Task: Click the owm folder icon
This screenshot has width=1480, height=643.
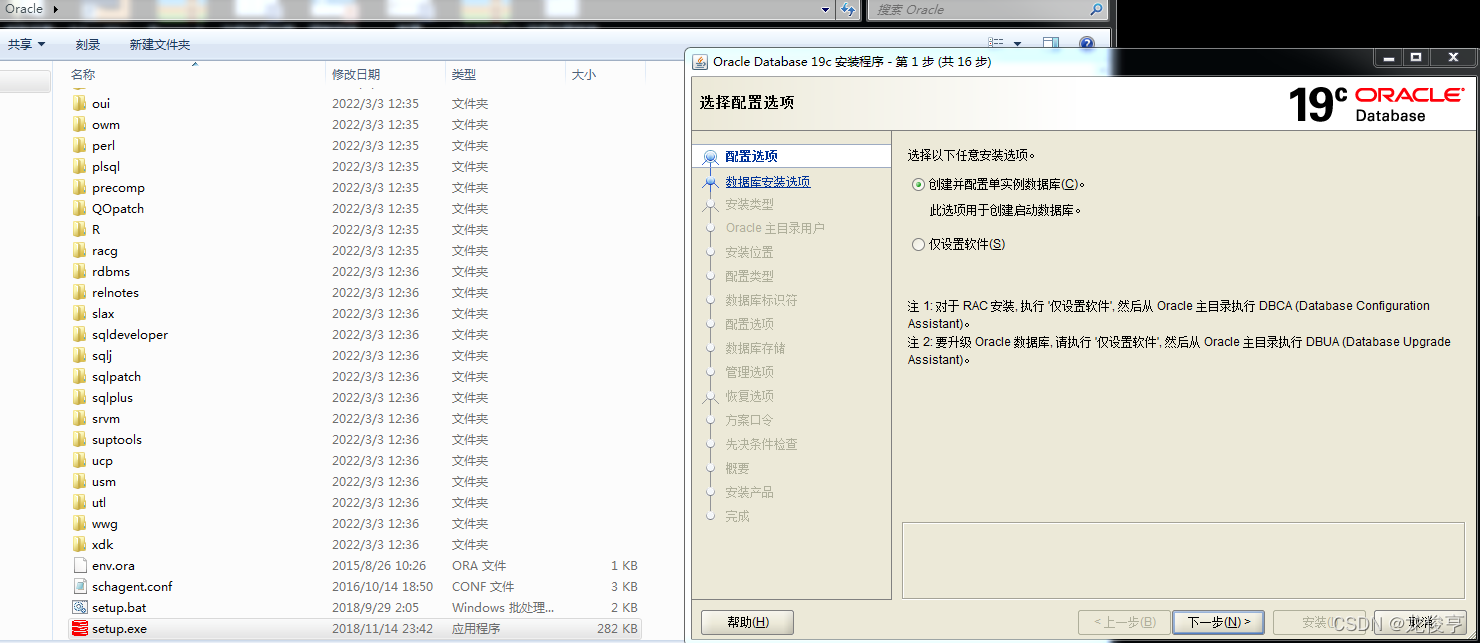Action: click(80, 124)
